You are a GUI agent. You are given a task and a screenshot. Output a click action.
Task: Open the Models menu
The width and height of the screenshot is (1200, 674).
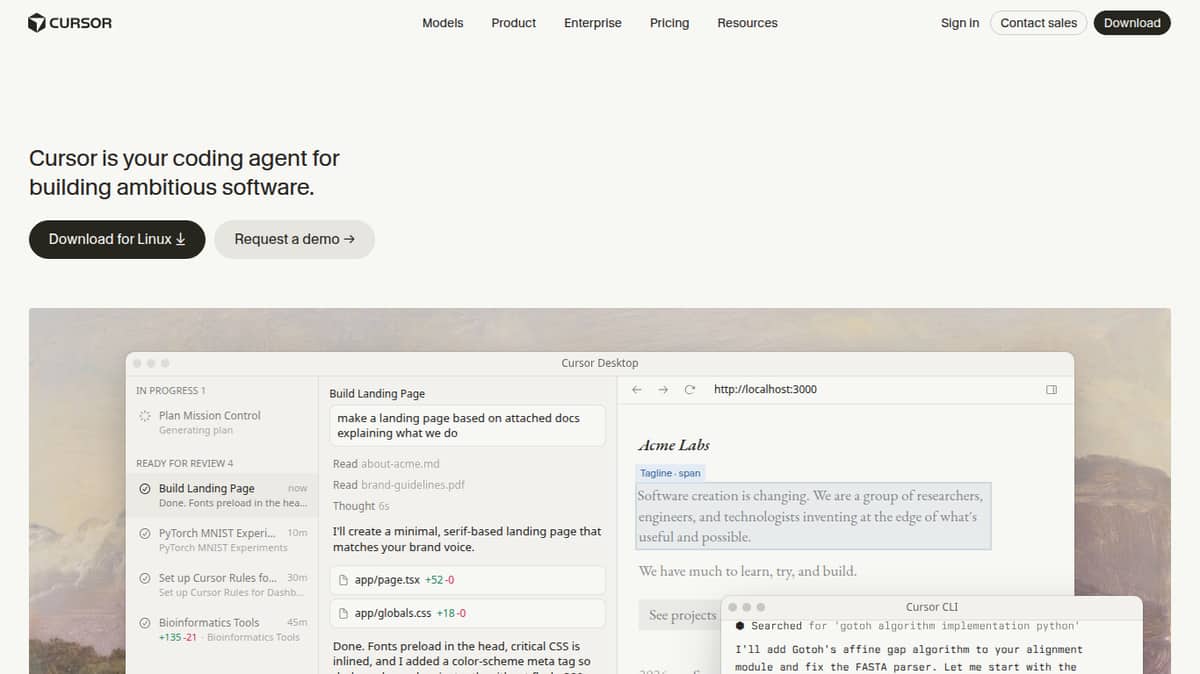[442, 23]
